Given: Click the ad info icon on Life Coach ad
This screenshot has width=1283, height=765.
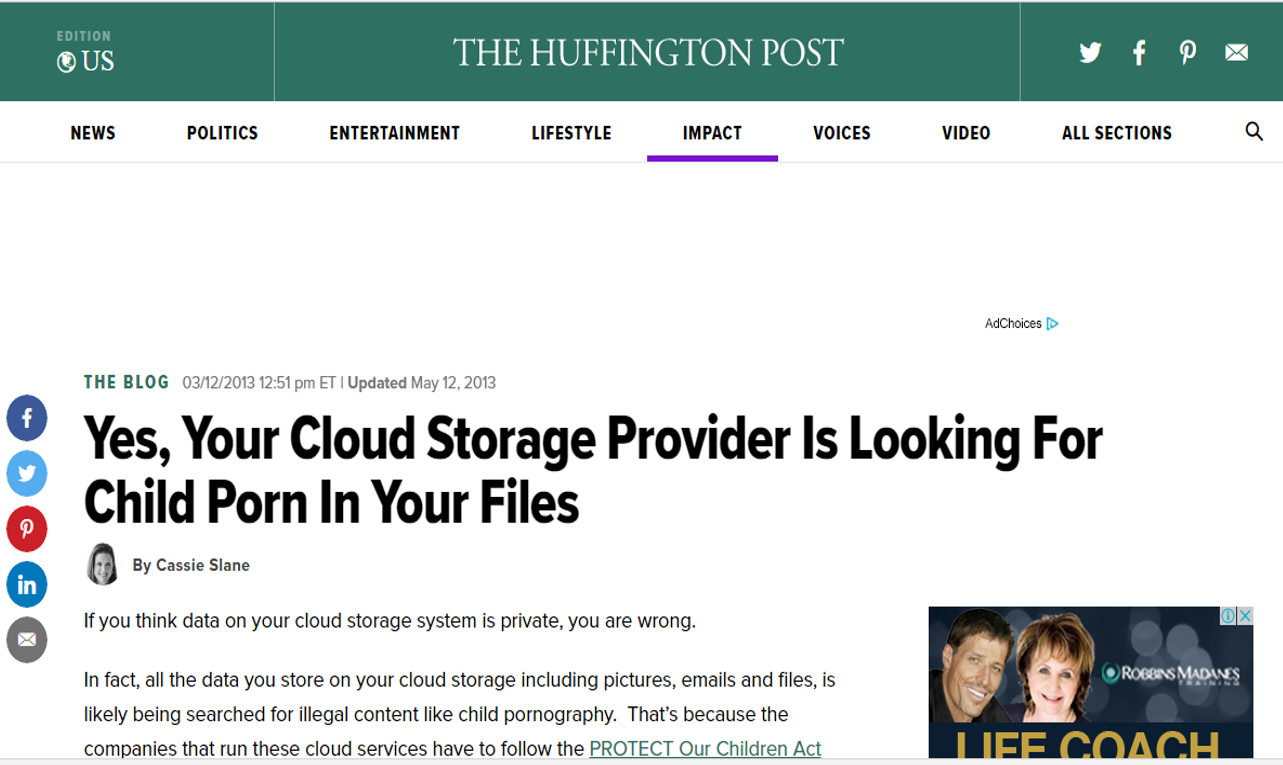Looking at the screenshot, I should pyautogui.click(x=1228, y=616).
